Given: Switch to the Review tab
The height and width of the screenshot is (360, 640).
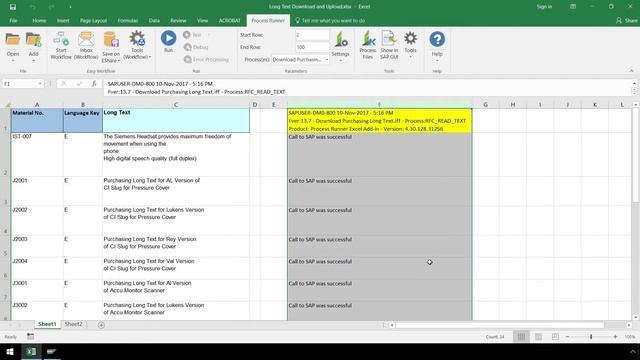Looking at the screenshot, I should point(178,20).
